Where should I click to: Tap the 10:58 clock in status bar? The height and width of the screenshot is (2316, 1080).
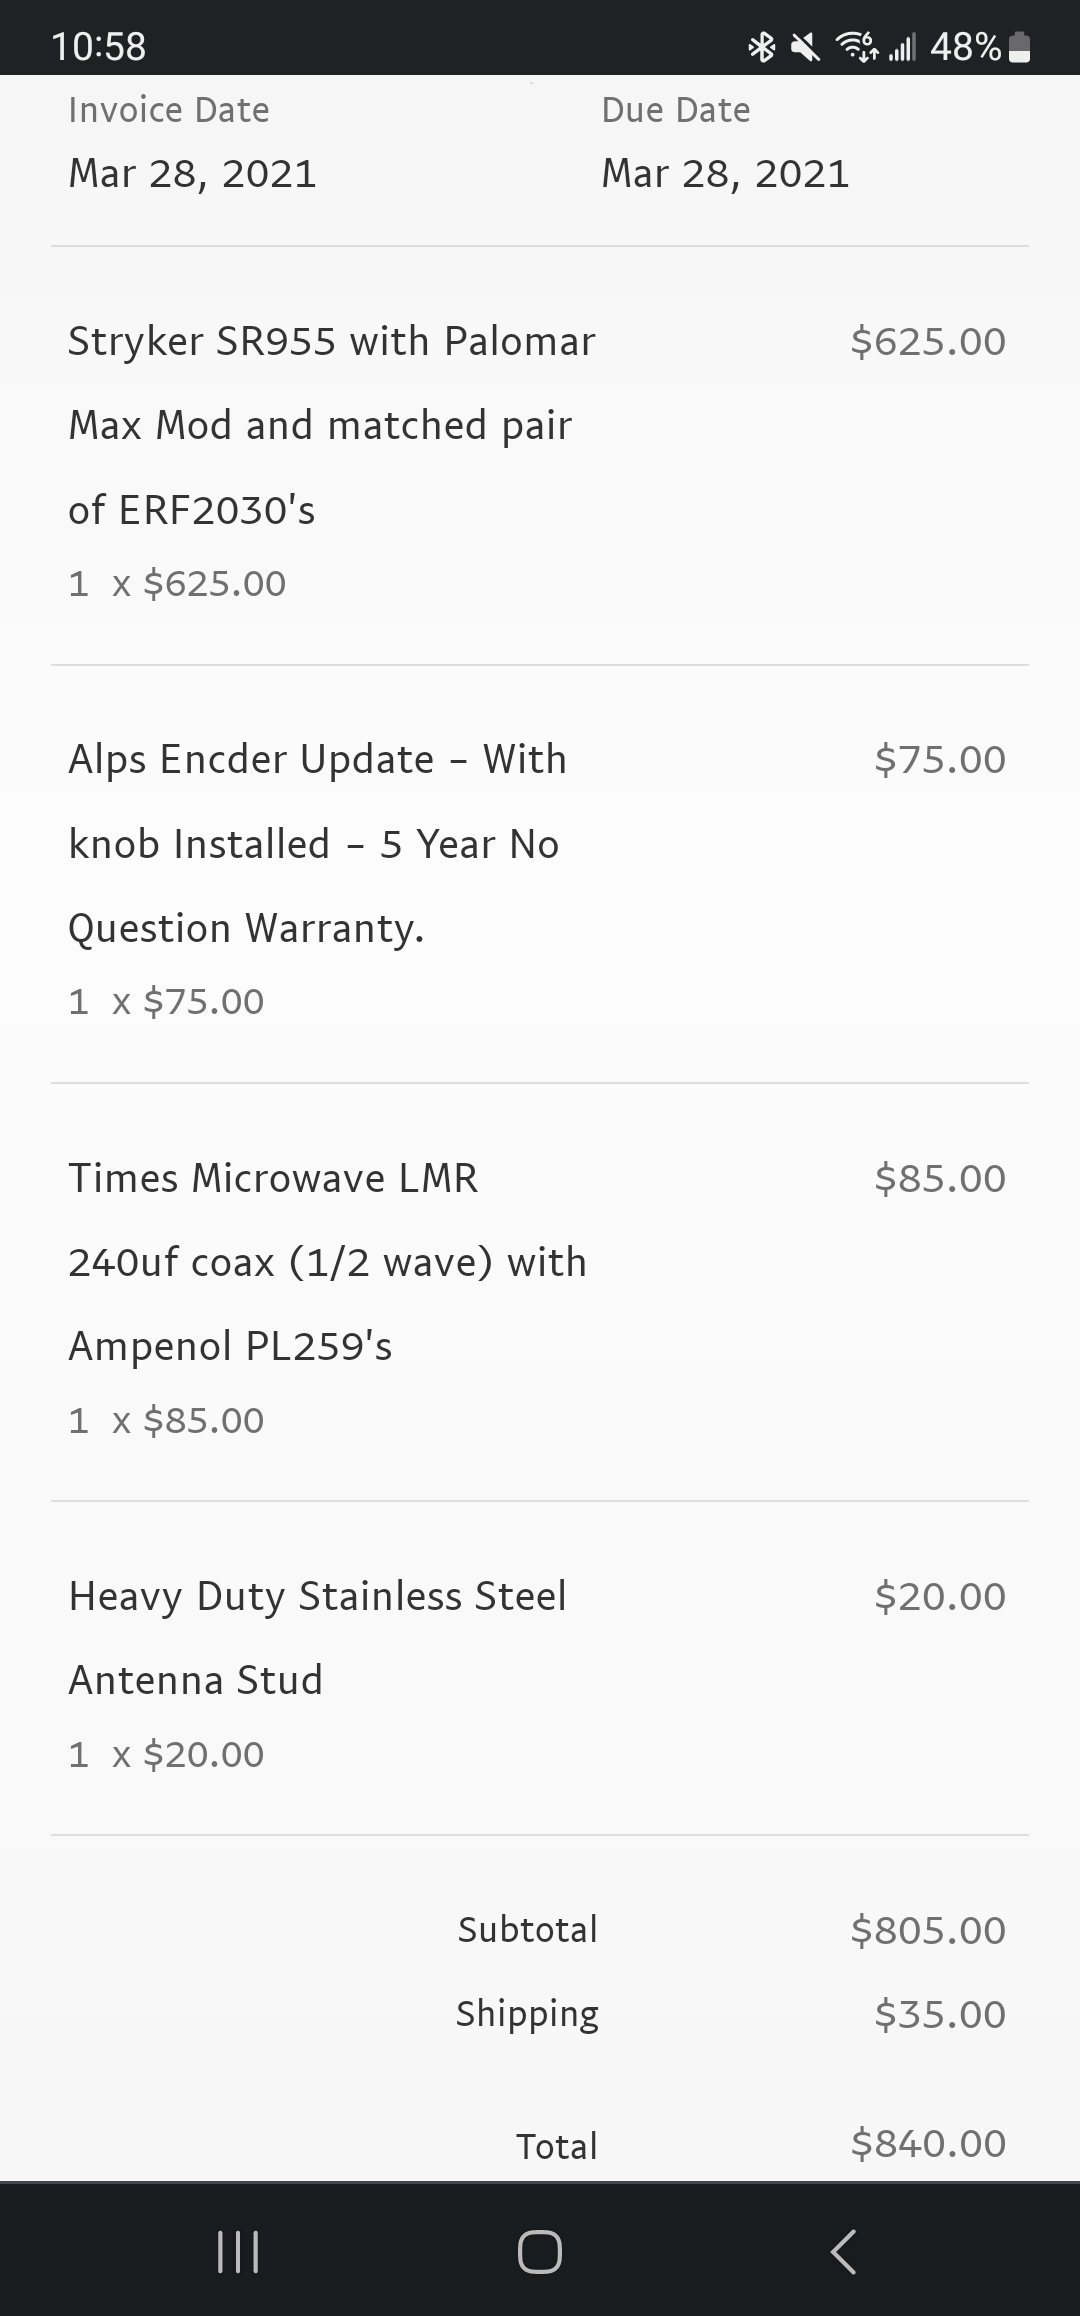pyautogui.click(x=98, y=46)
